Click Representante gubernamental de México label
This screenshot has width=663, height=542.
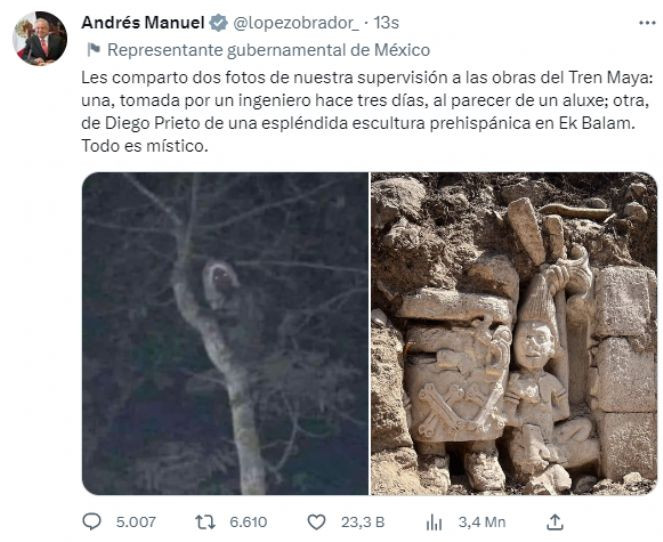[268, 49]
